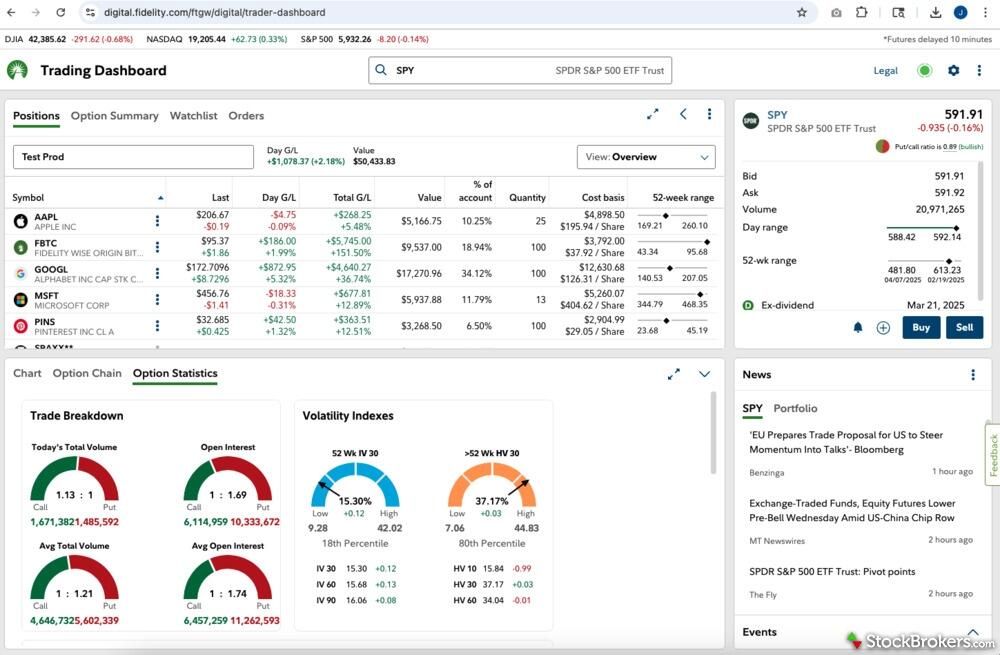Open the View: Overview dropdown
Image resolution: width=1000 pixels, height=655 pixels.
(x=646, y=157)
